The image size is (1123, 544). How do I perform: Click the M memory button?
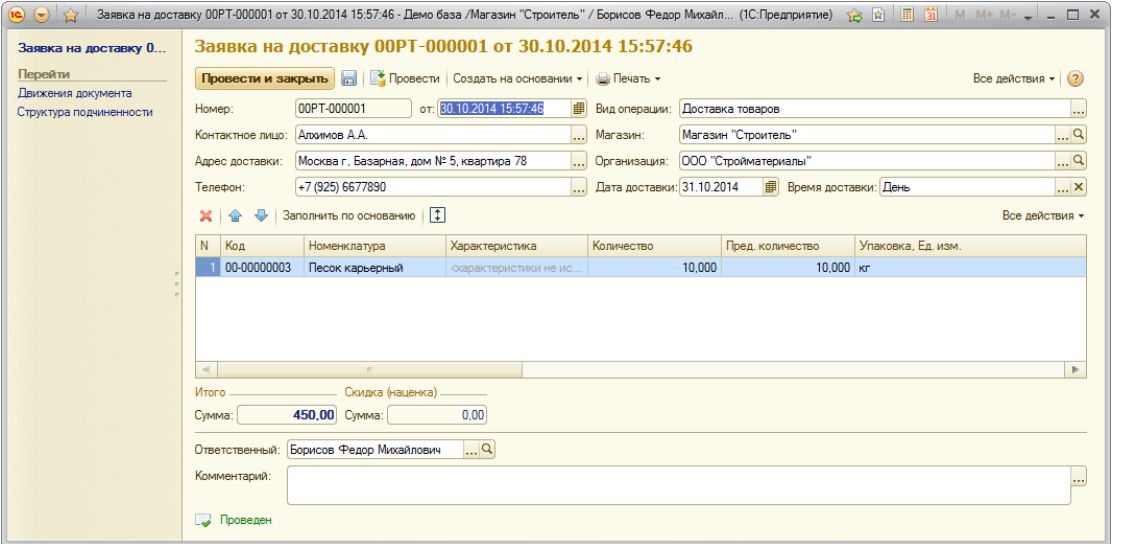[x=960, y=14]
